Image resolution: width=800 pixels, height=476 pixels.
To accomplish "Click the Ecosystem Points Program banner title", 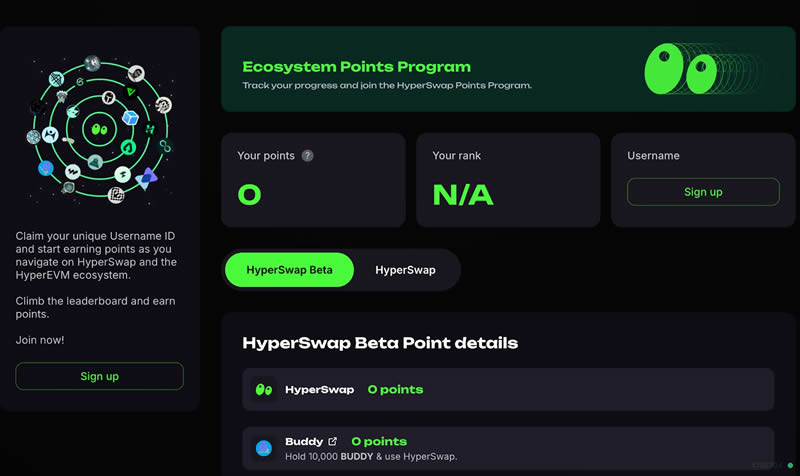I will [x=356, y=67].
